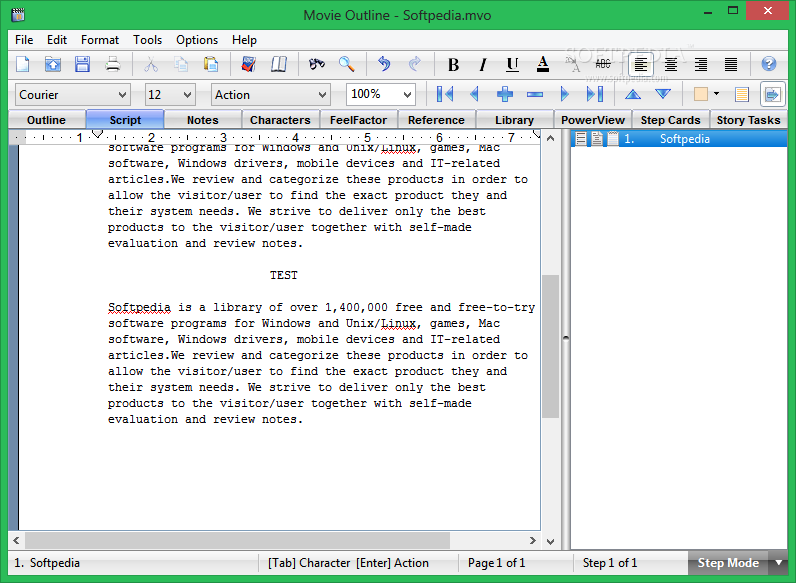
Task: Redo with the right curved arrow
Action: click(x=415, y=64)
